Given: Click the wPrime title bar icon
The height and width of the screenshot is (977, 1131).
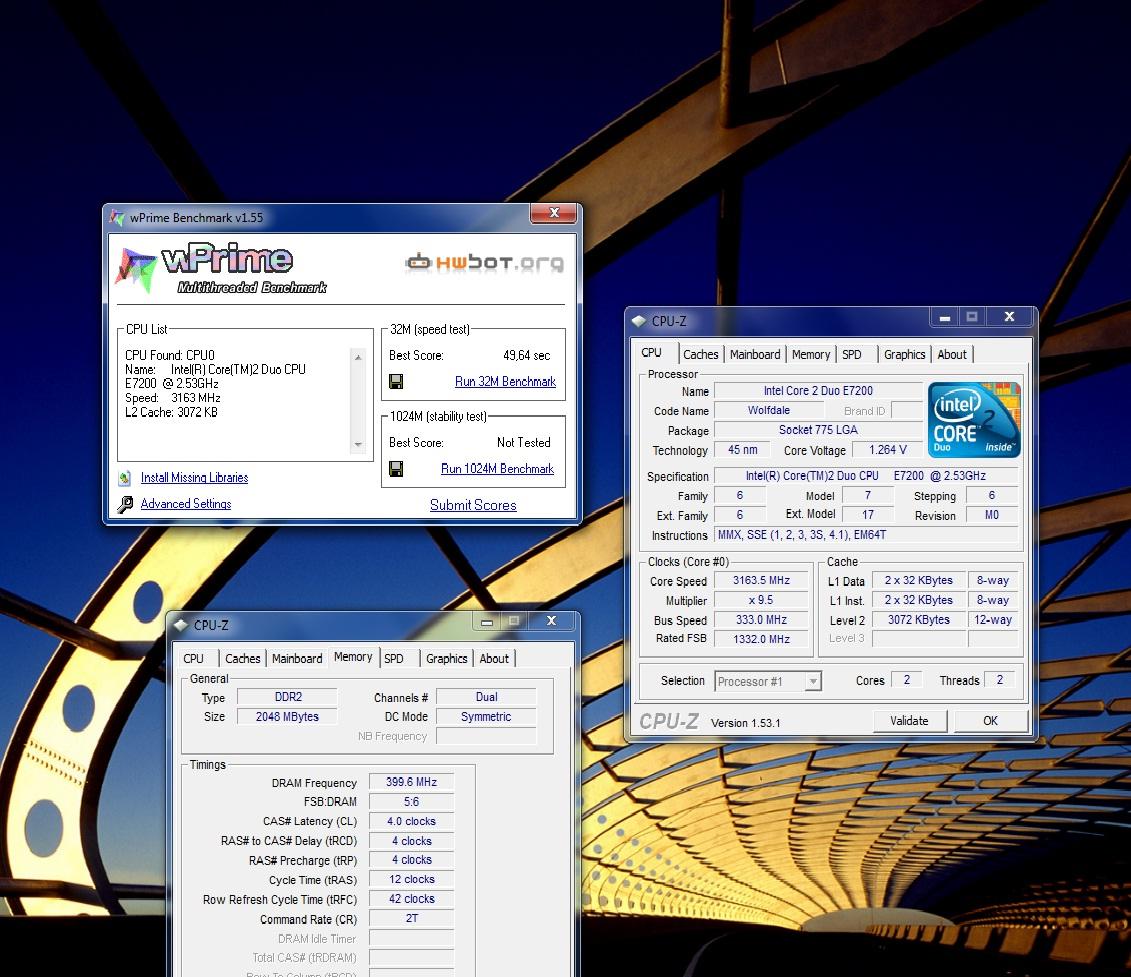Looking at the screenshot, I should (117, 217).
